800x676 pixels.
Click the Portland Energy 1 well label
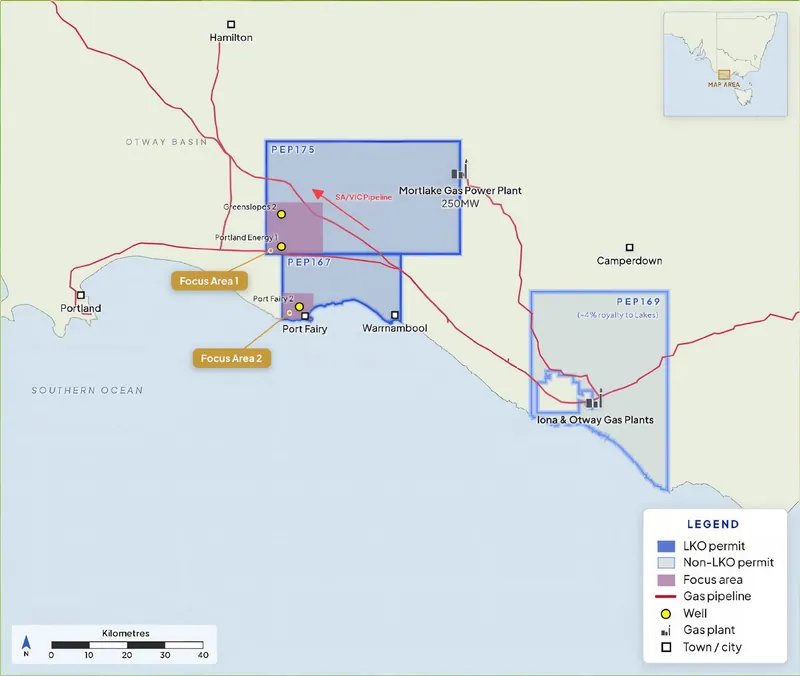246,237
